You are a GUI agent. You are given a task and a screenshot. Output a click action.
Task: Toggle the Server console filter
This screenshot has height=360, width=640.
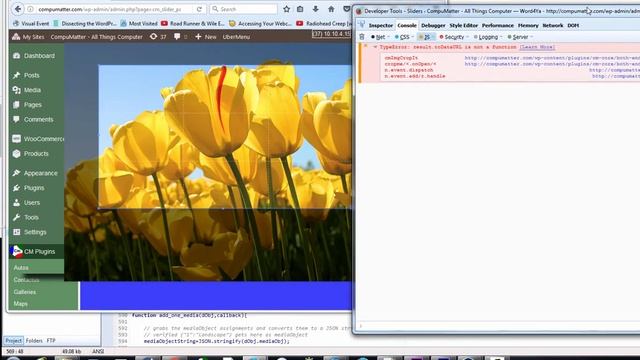(520, 37)
